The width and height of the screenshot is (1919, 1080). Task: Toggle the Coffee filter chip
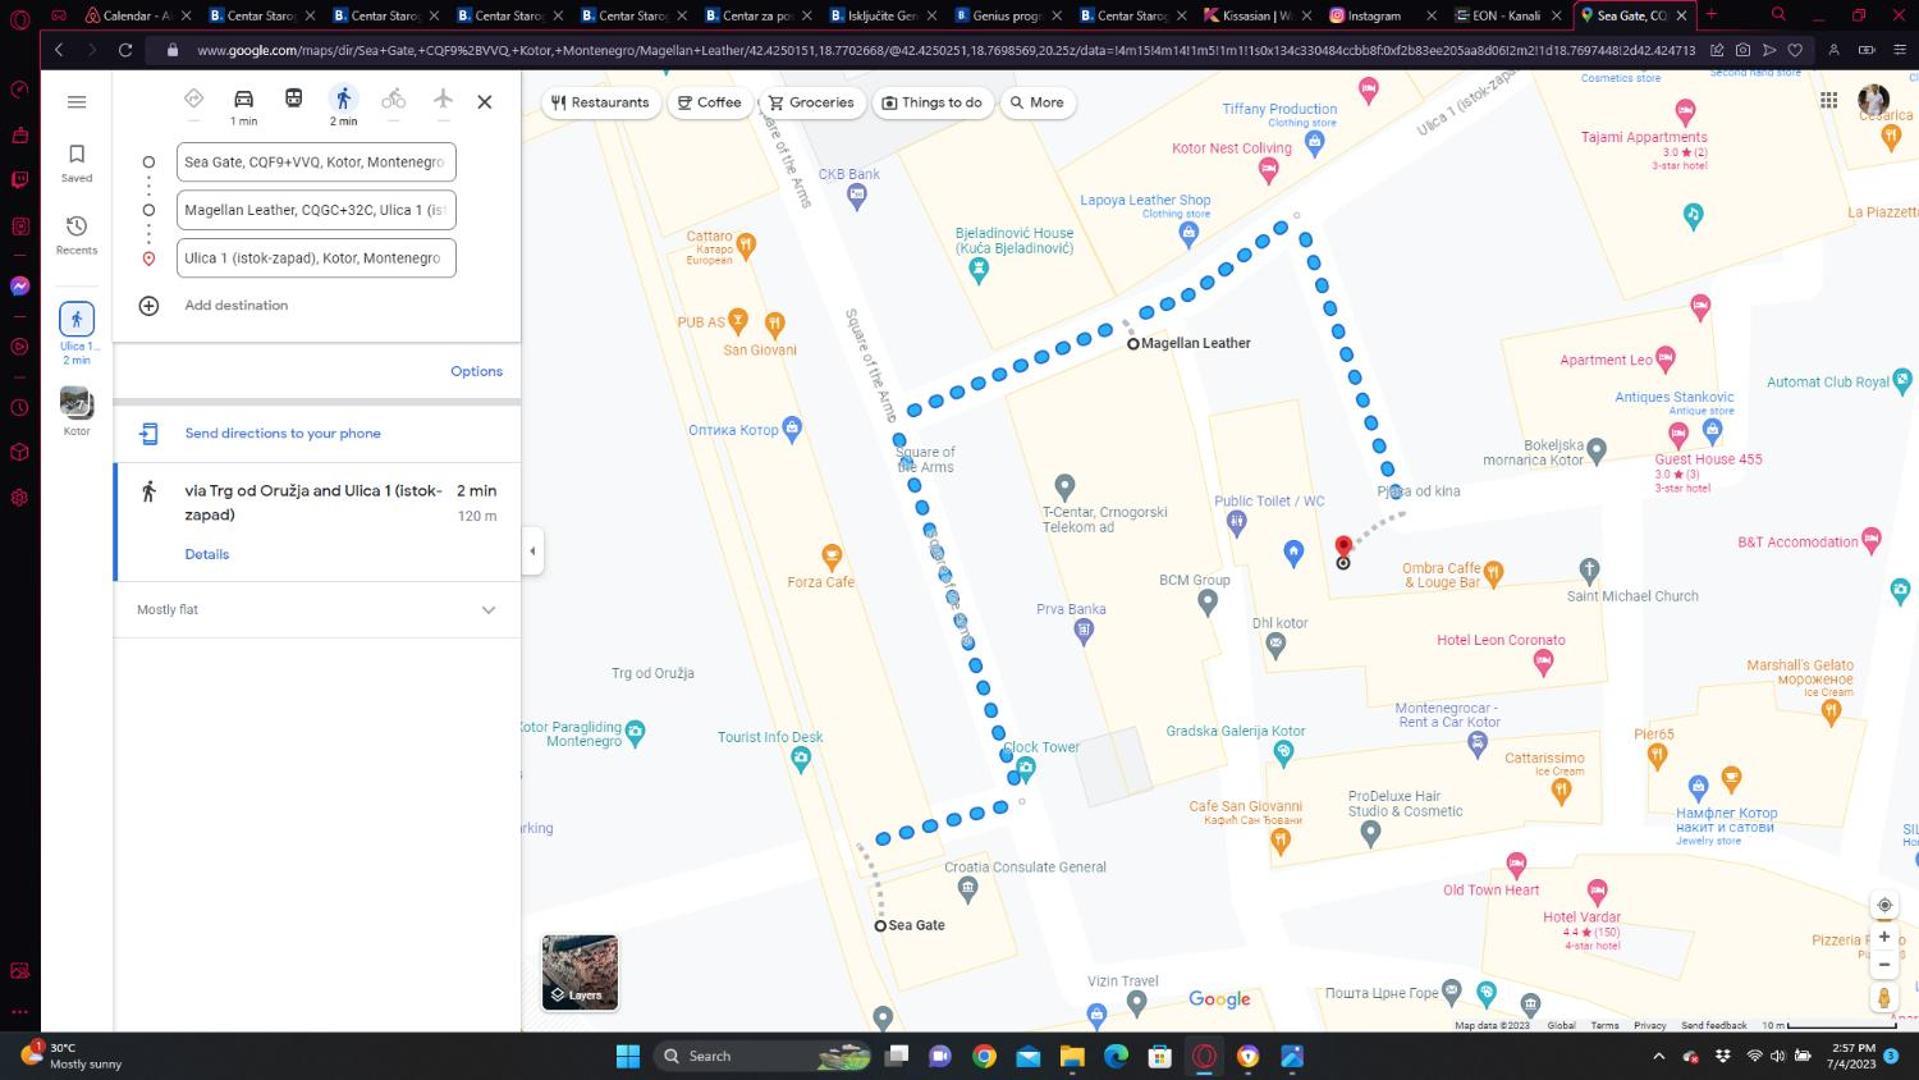(x=709, y=103)
